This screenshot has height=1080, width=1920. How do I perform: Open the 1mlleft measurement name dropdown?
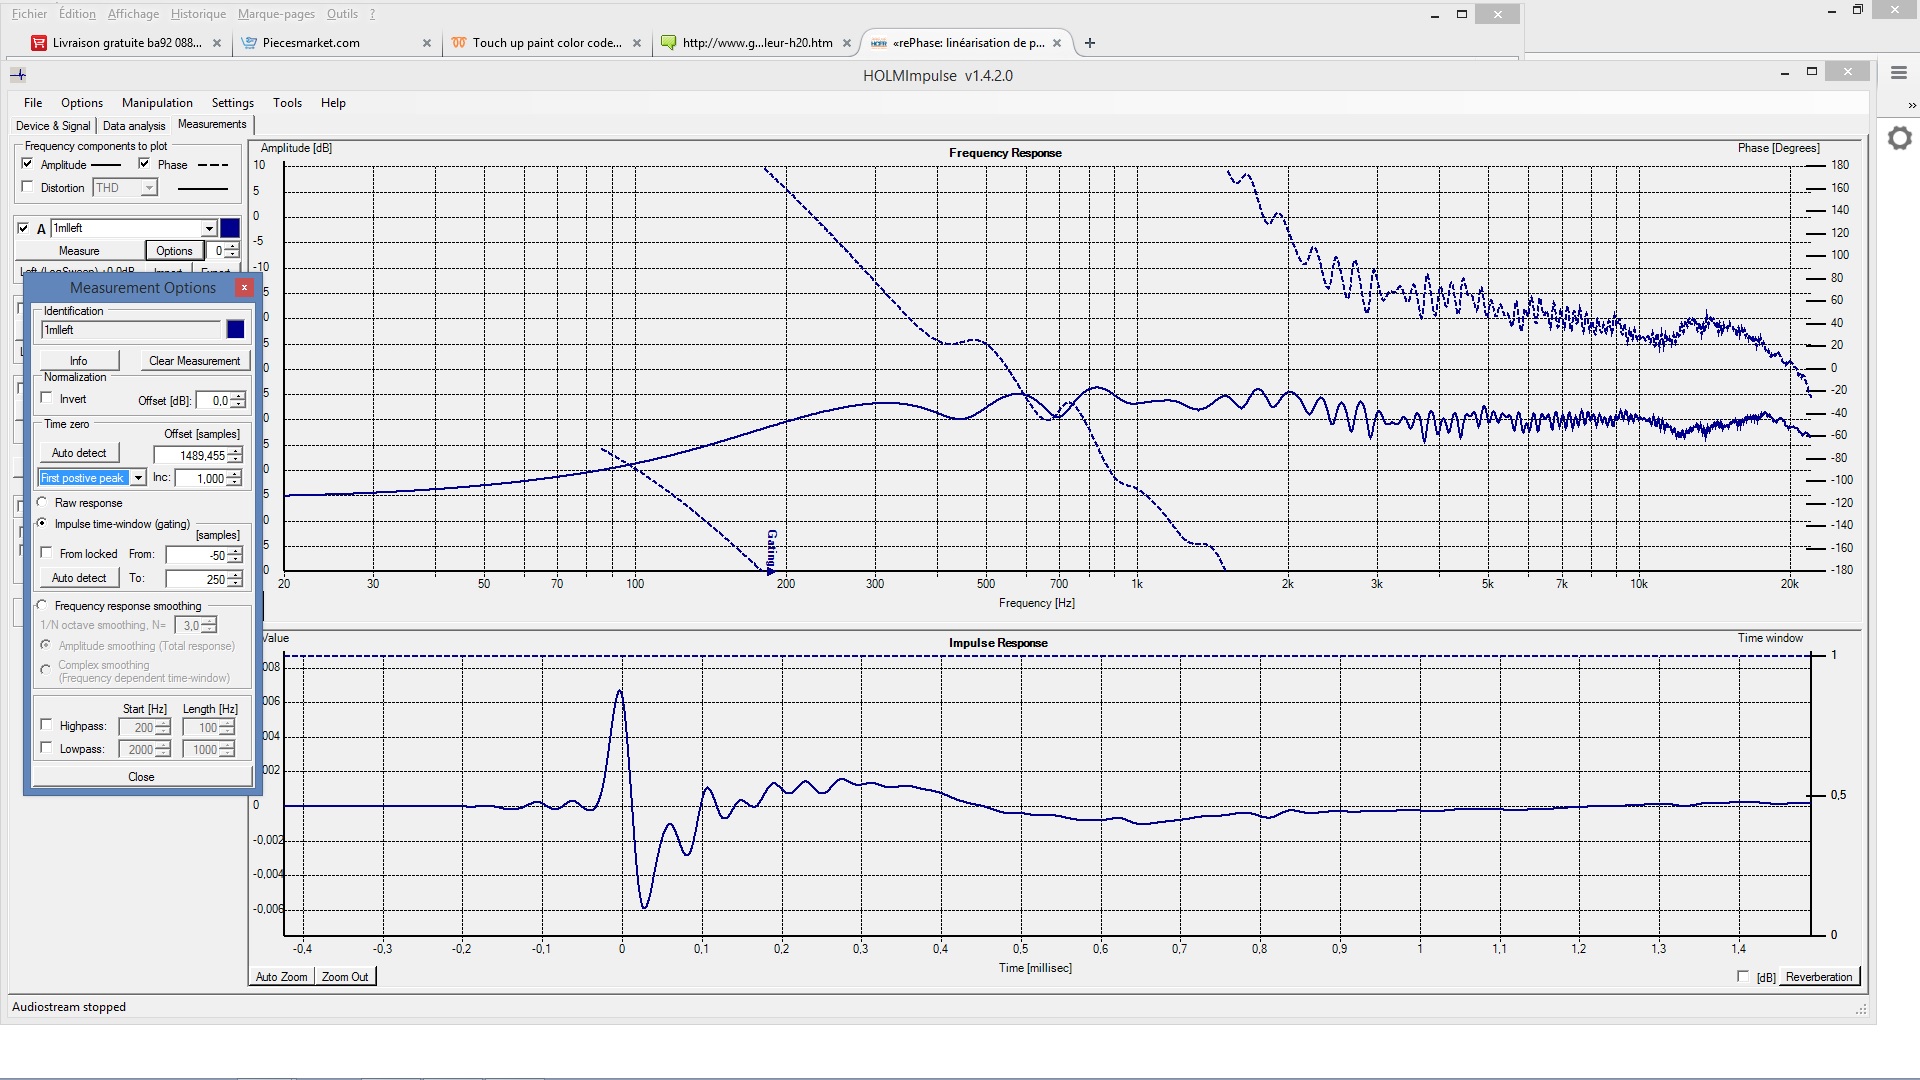pyautogui.click(x=209, y=228)
